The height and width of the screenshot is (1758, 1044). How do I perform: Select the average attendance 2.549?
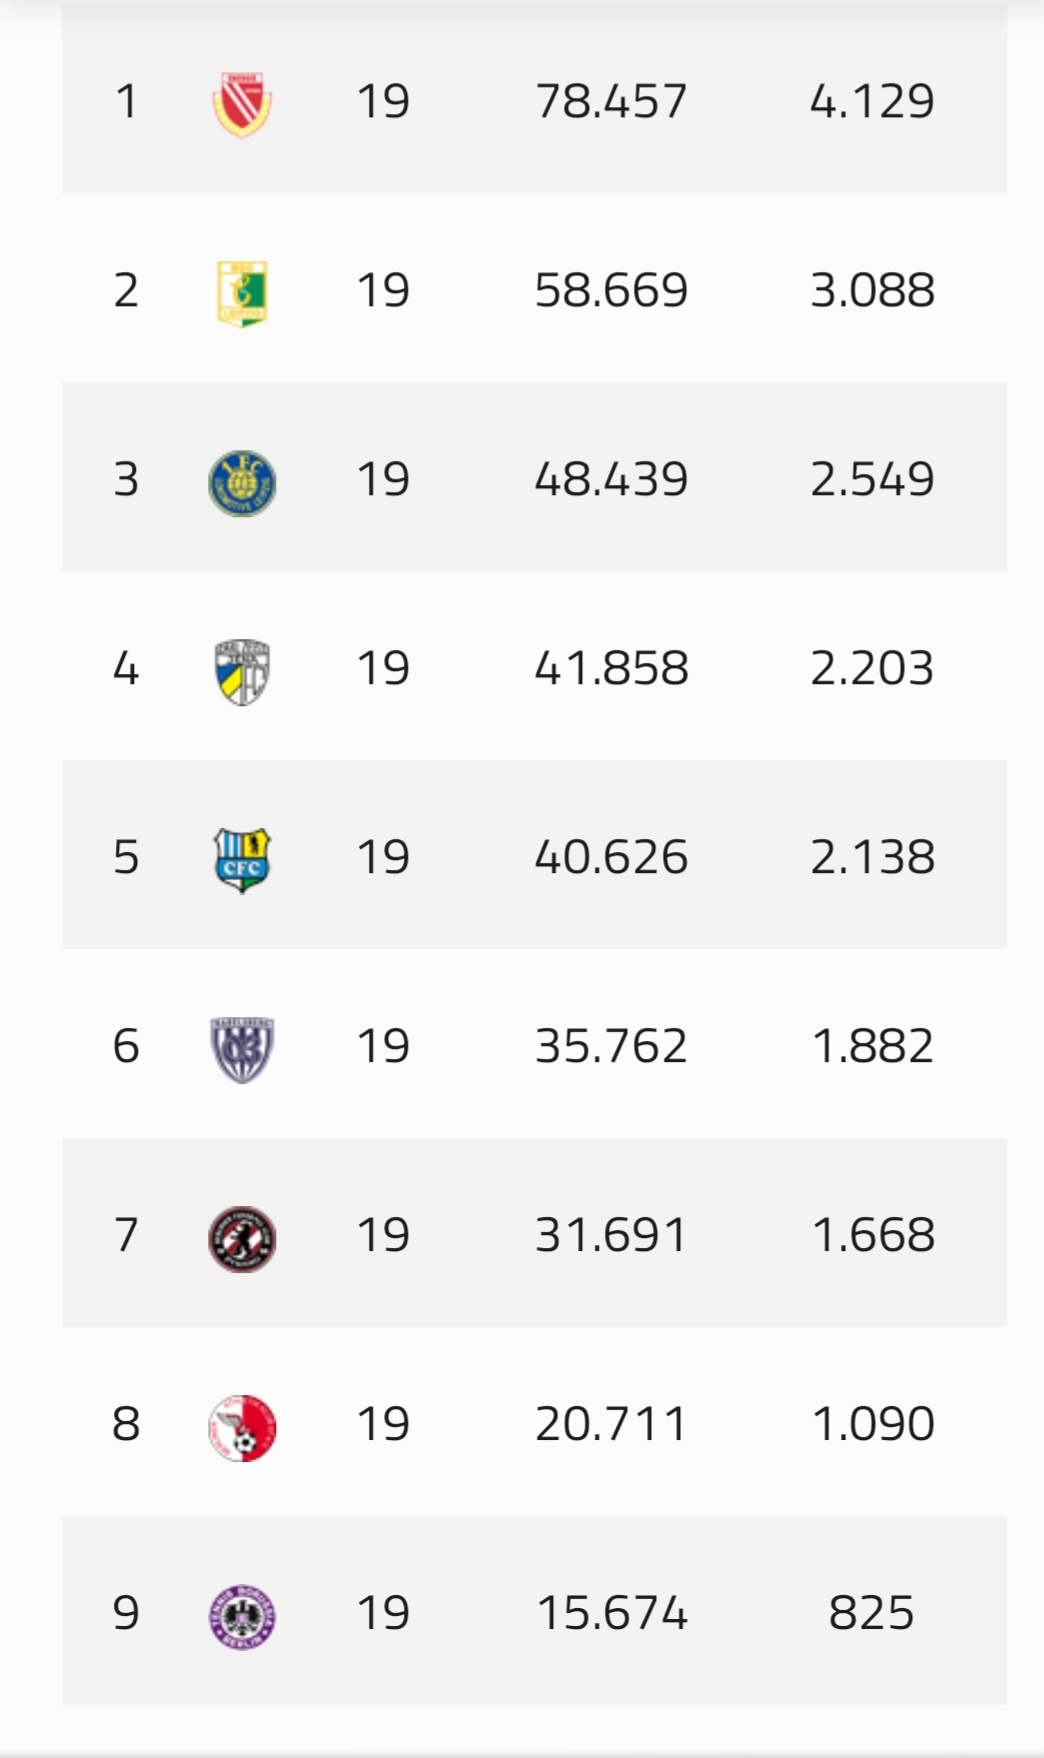[872, 479]
